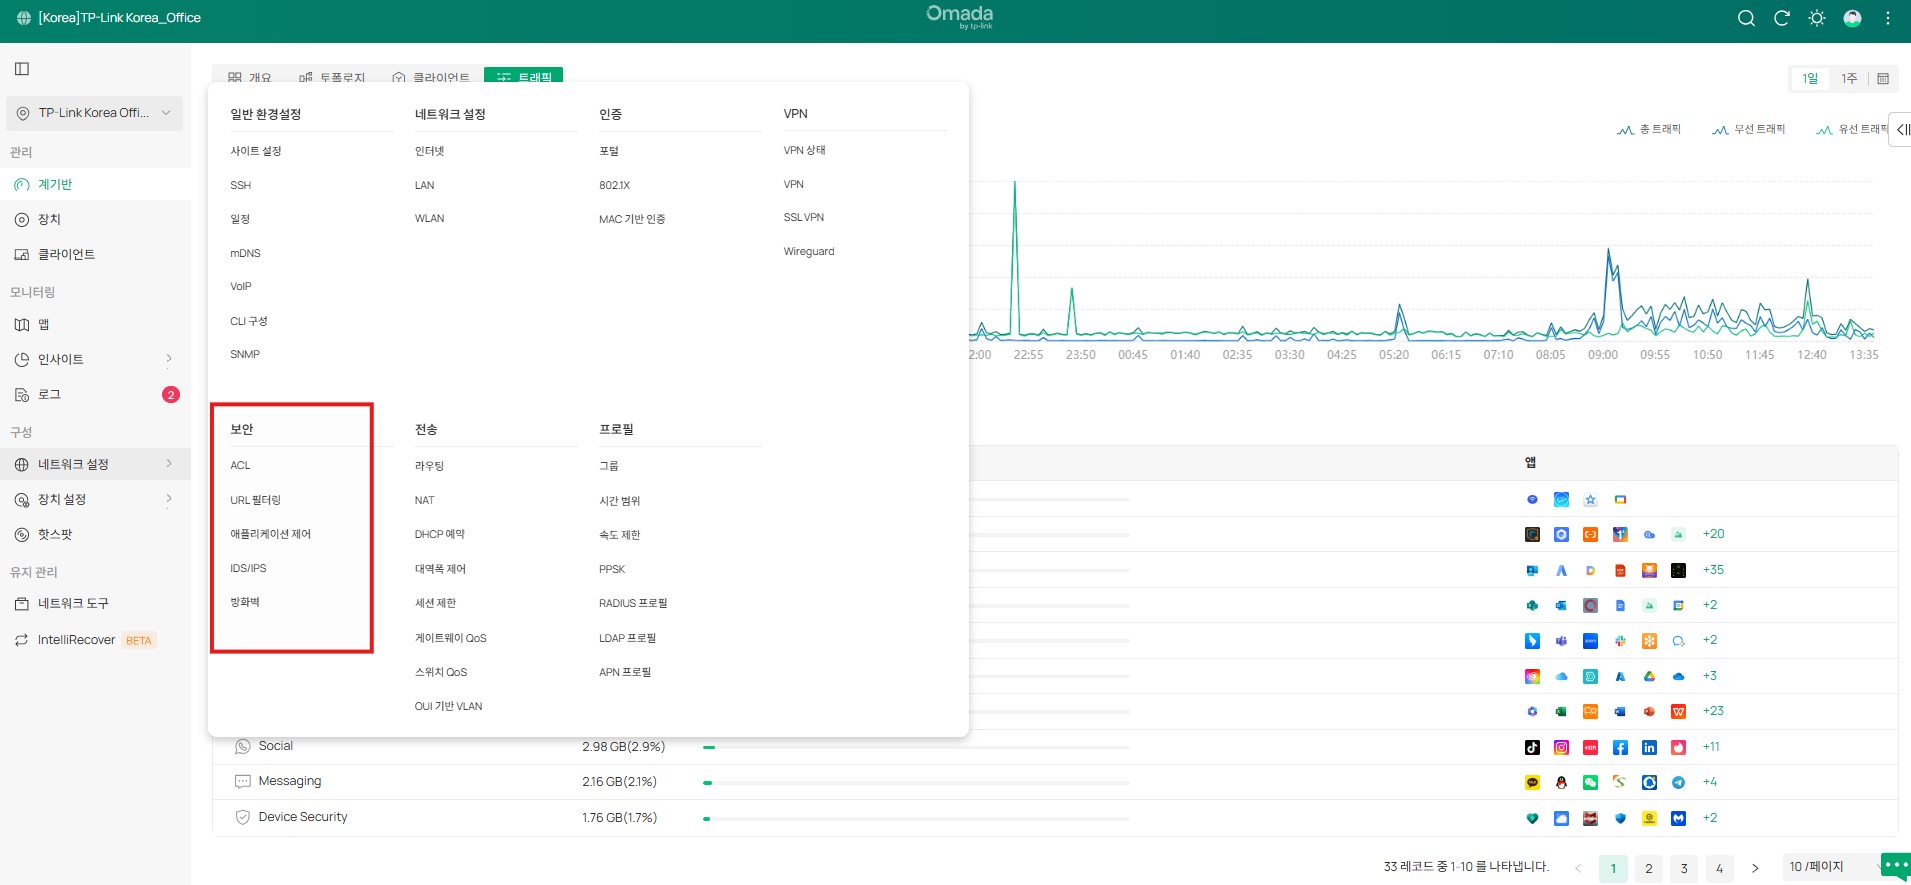This screenshot has width=1911, height=885.
Task: Click the green chat support icon
Action: tap(1894, 865)
